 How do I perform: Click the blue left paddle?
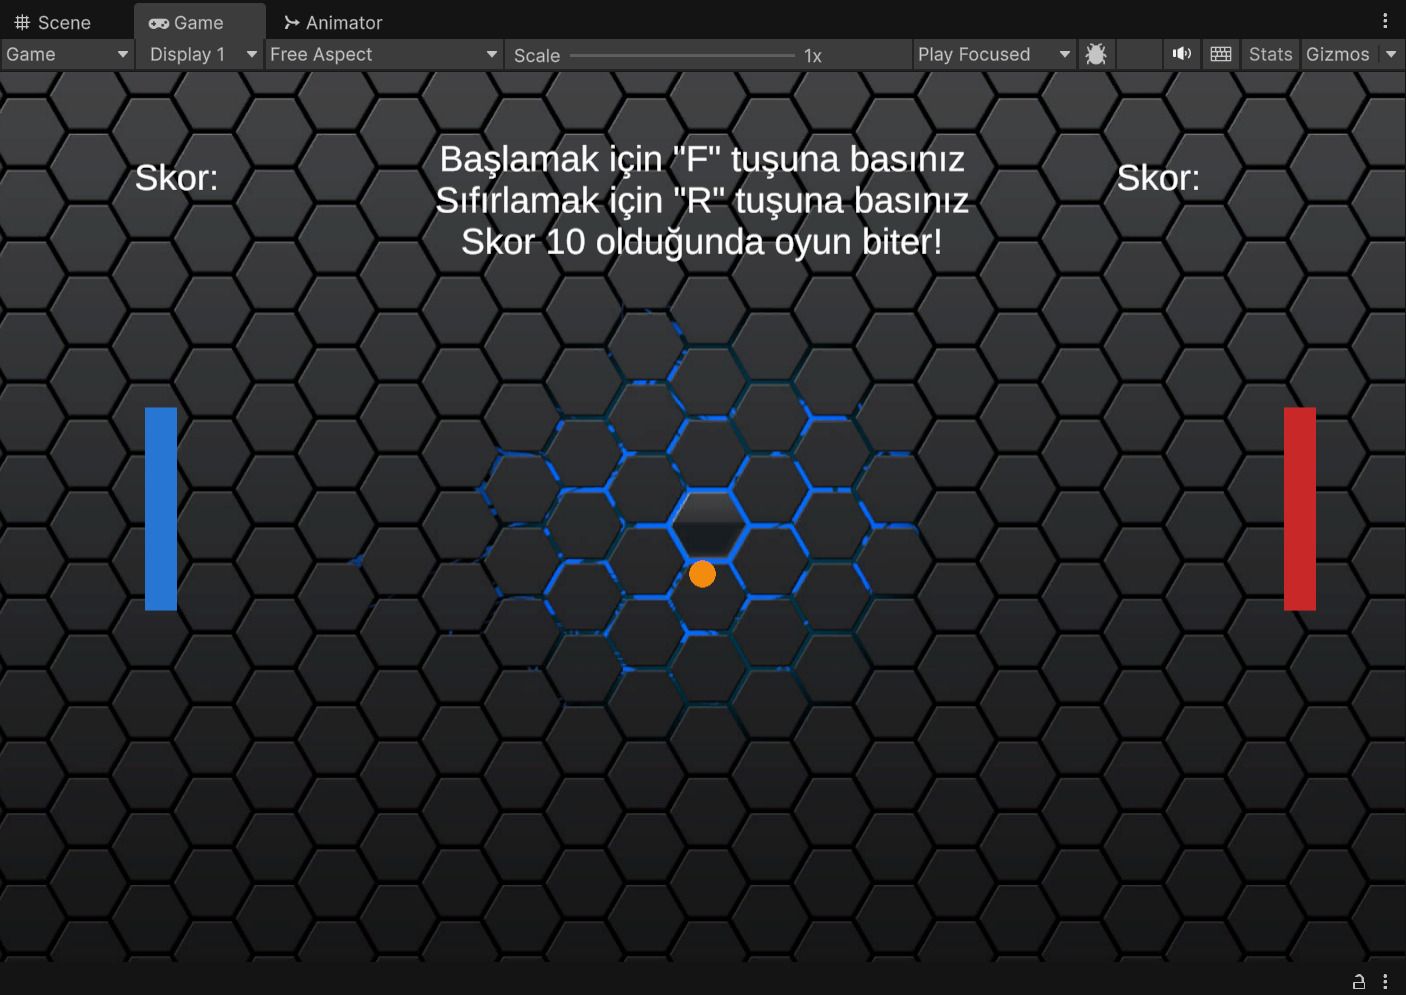click(x=161, y=508)
